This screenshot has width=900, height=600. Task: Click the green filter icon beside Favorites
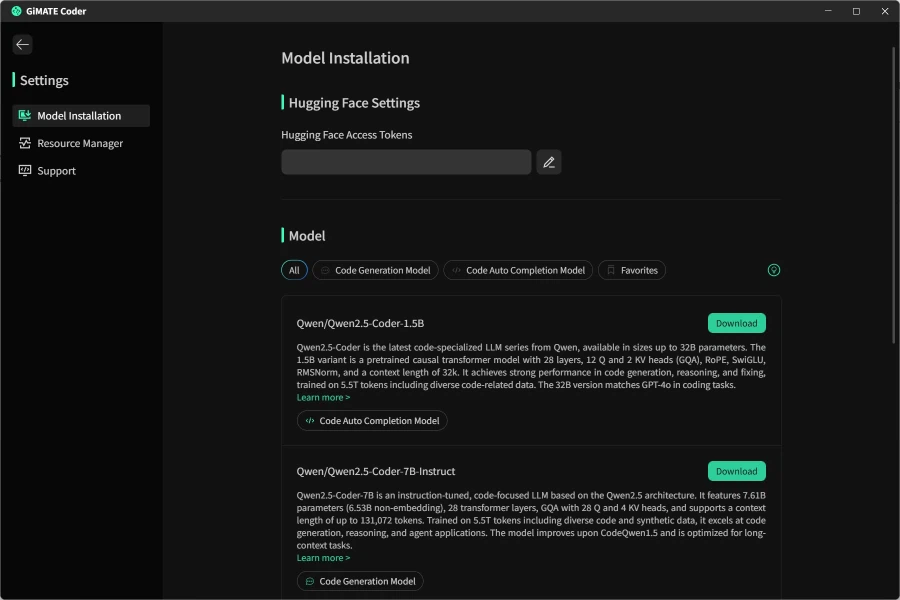pos(773,270)
